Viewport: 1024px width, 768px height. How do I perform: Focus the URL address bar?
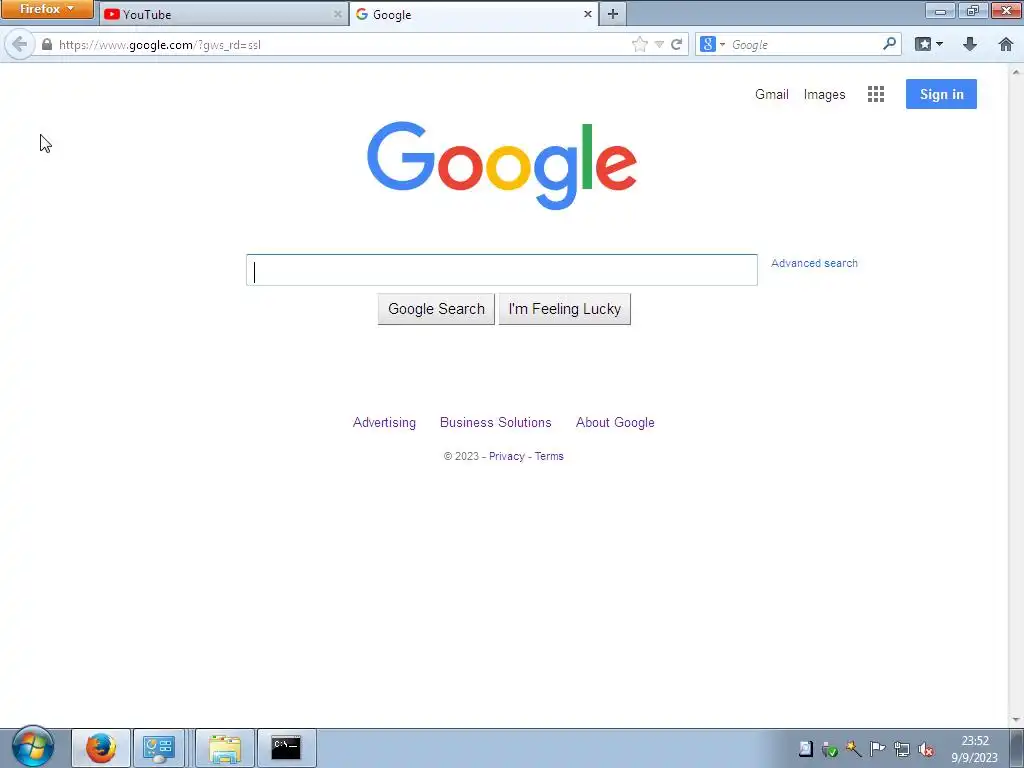[340, 44]
